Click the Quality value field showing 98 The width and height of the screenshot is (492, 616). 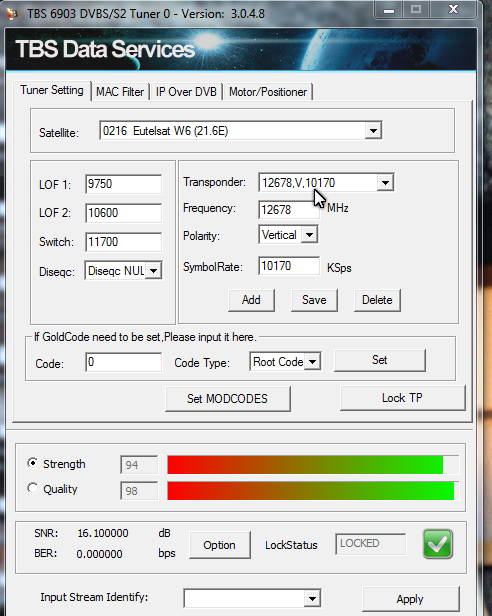(139, 491)
